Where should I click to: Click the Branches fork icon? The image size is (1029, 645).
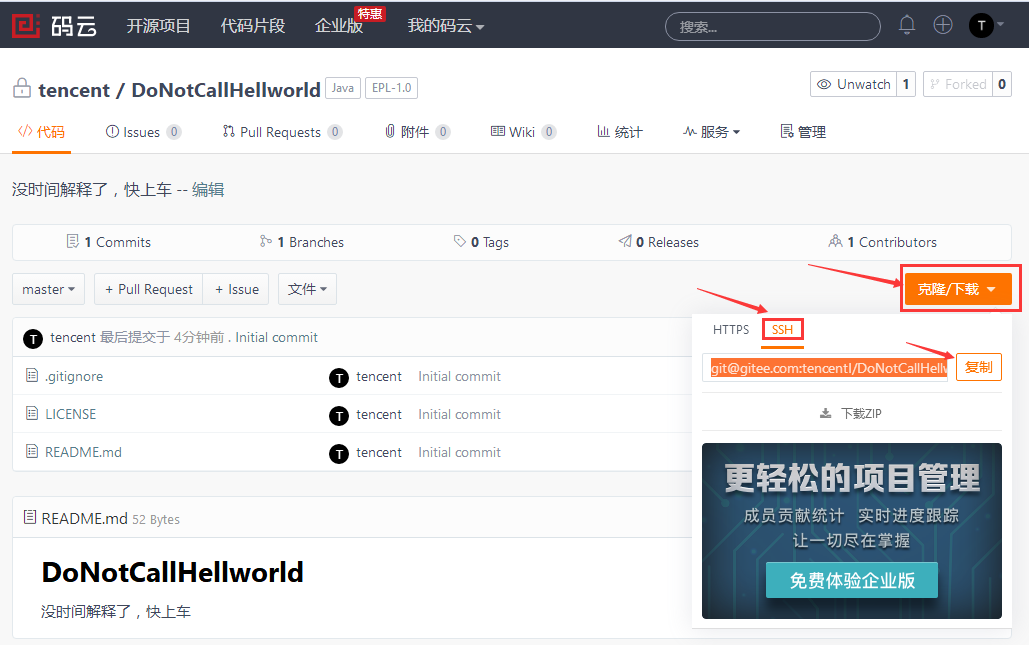(265, 241)
